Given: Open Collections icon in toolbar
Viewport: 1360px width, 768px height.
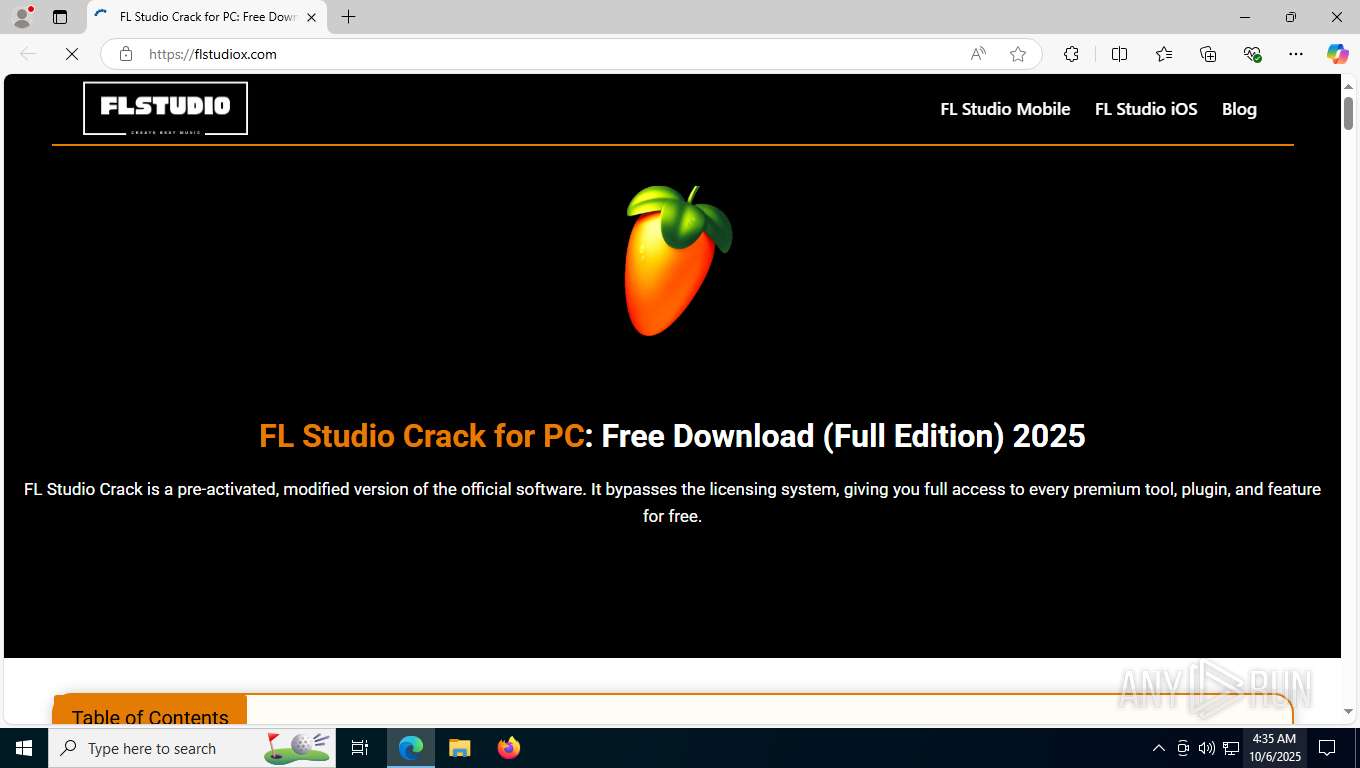Looking at the screenshot, I should (1208, 54).
